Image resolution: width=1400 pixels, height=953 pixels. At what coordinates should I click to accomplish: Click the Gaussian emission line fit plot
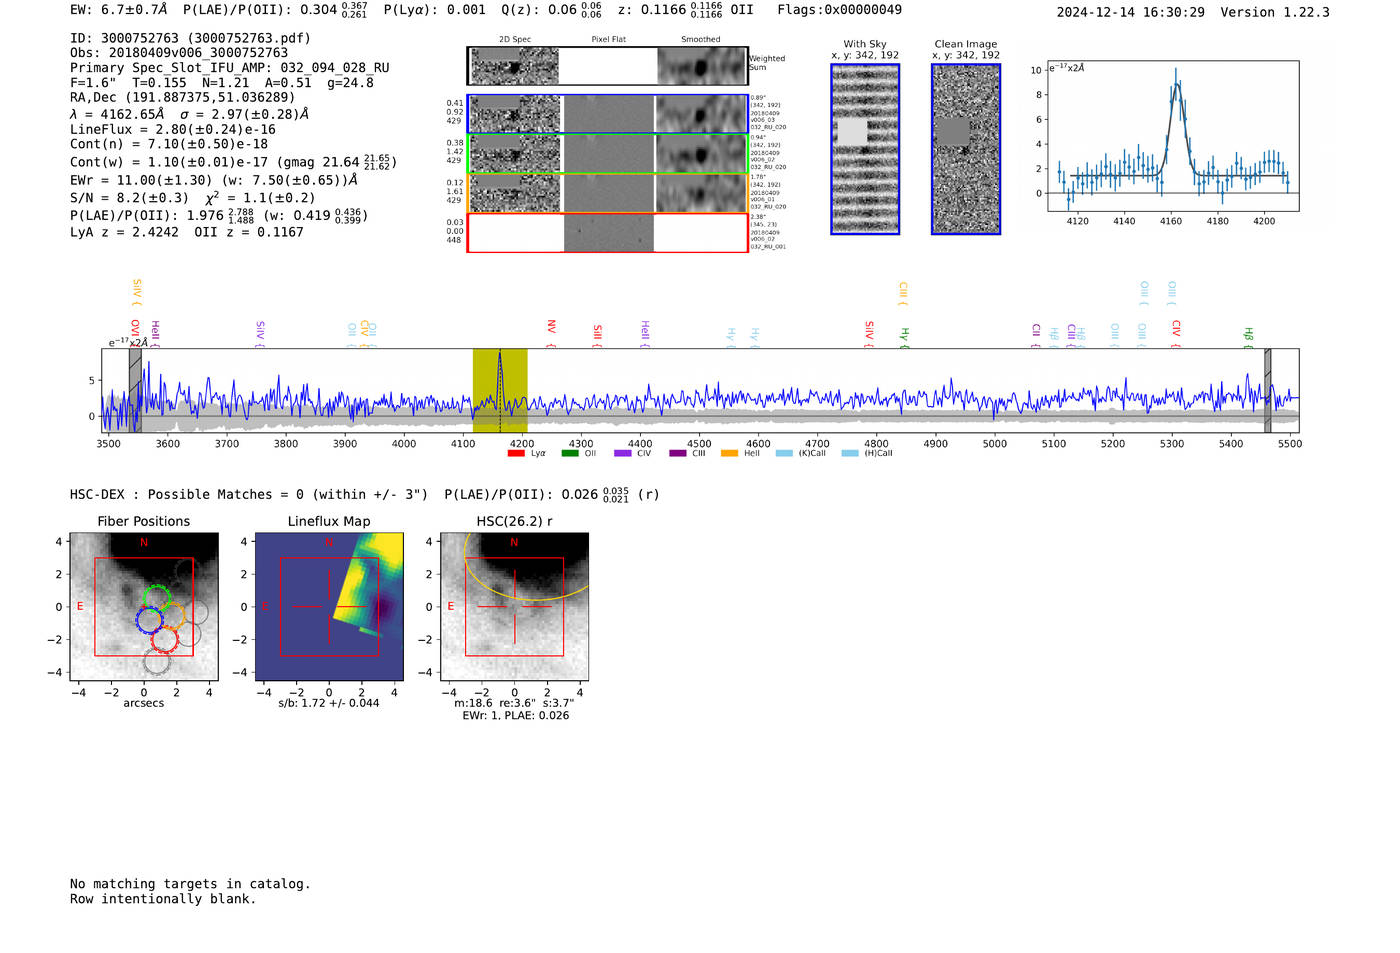[1172, 135]
